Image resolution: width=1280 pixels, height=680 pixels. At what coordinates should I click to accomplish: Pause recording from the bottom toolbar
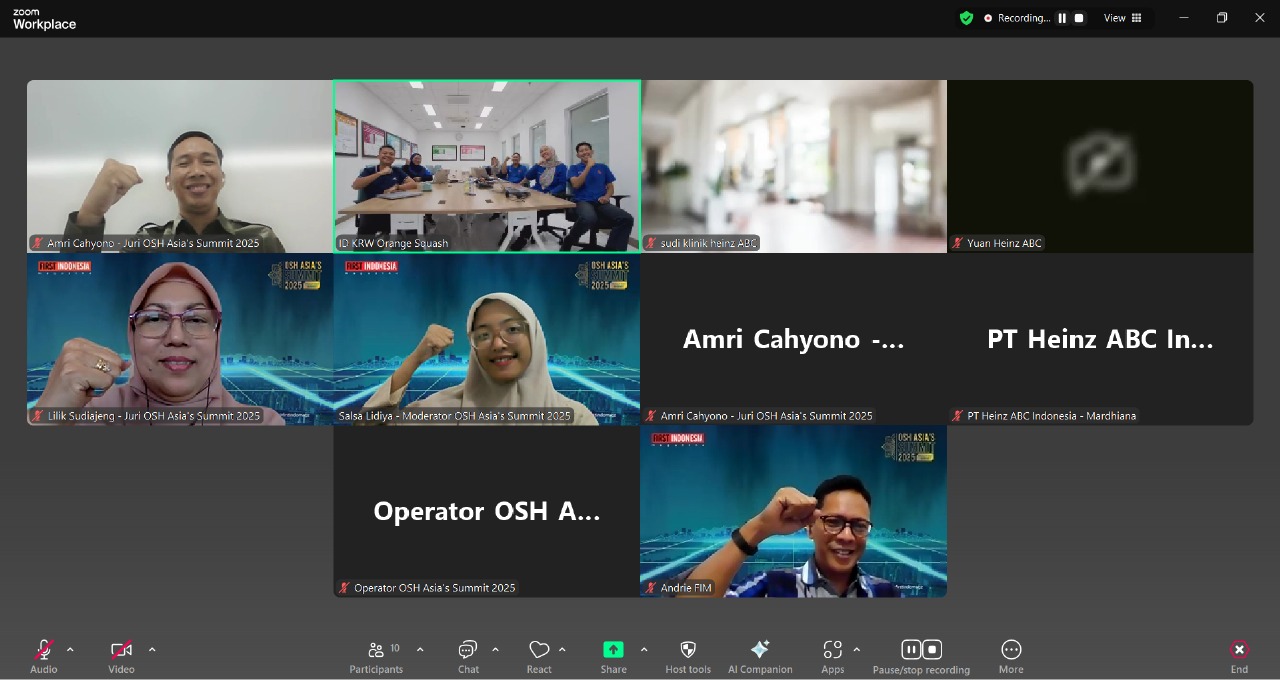tap(911, 650)
